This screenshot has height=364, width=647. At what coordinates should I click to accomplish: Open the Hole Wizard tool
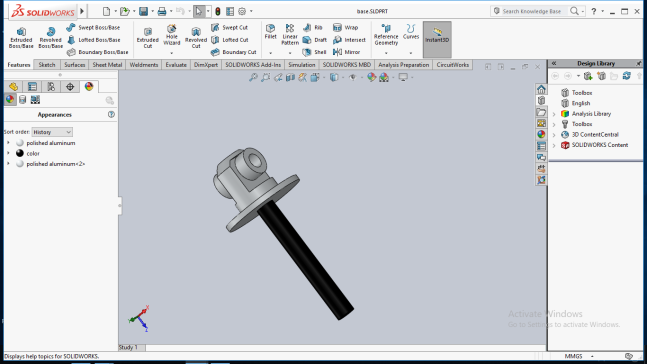[172, 35]
